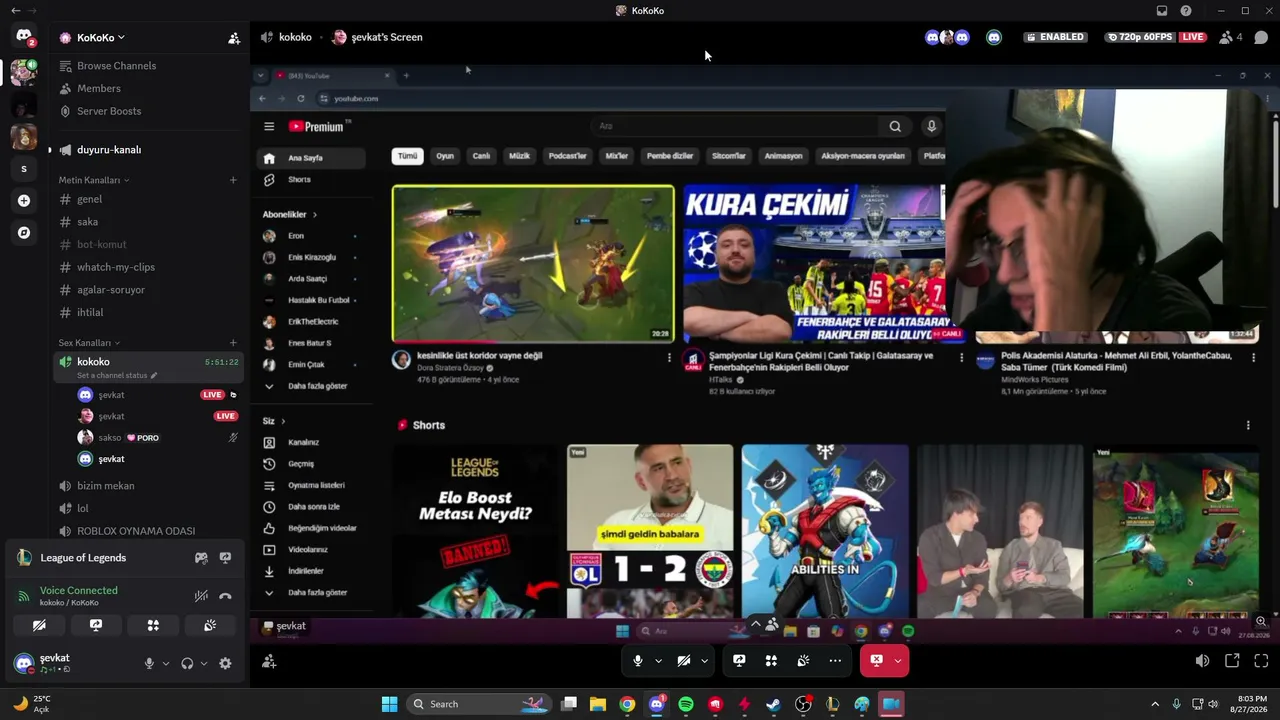The height and width of the screenshot is (720, 1280).
Task: Open the Help question mark icon
Action: [x=1186, y=11]
